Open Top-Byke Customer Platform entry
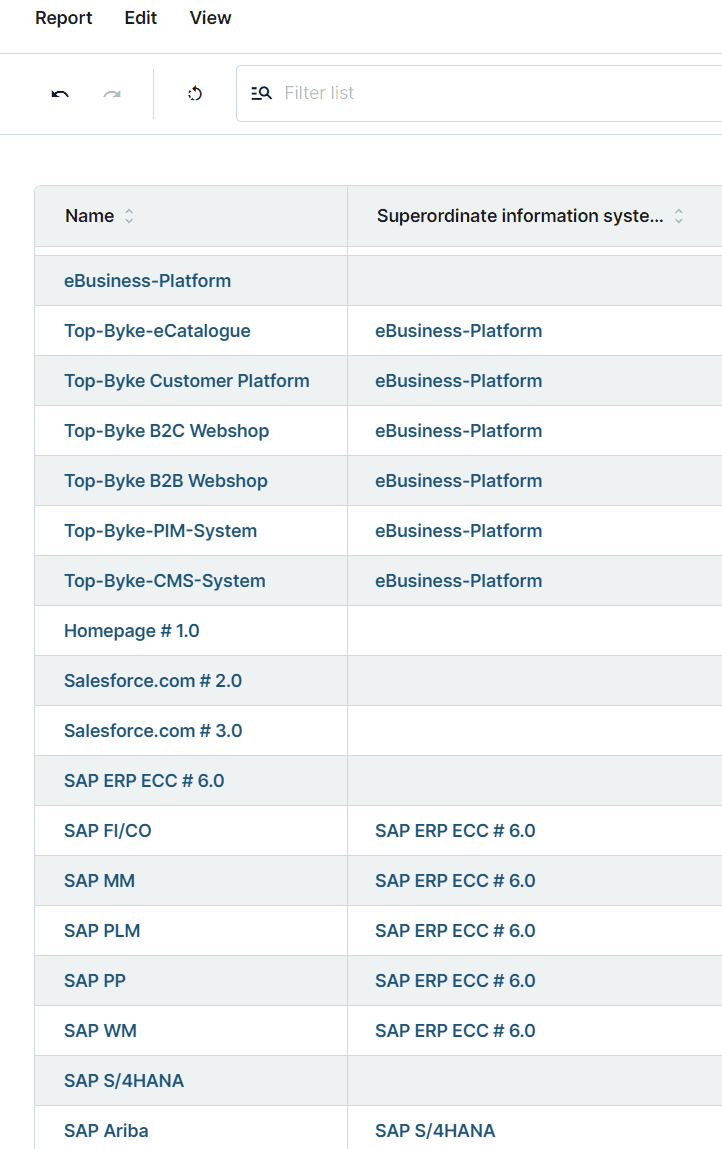This screenshot has height=1149, width=722. coord(186,381)
